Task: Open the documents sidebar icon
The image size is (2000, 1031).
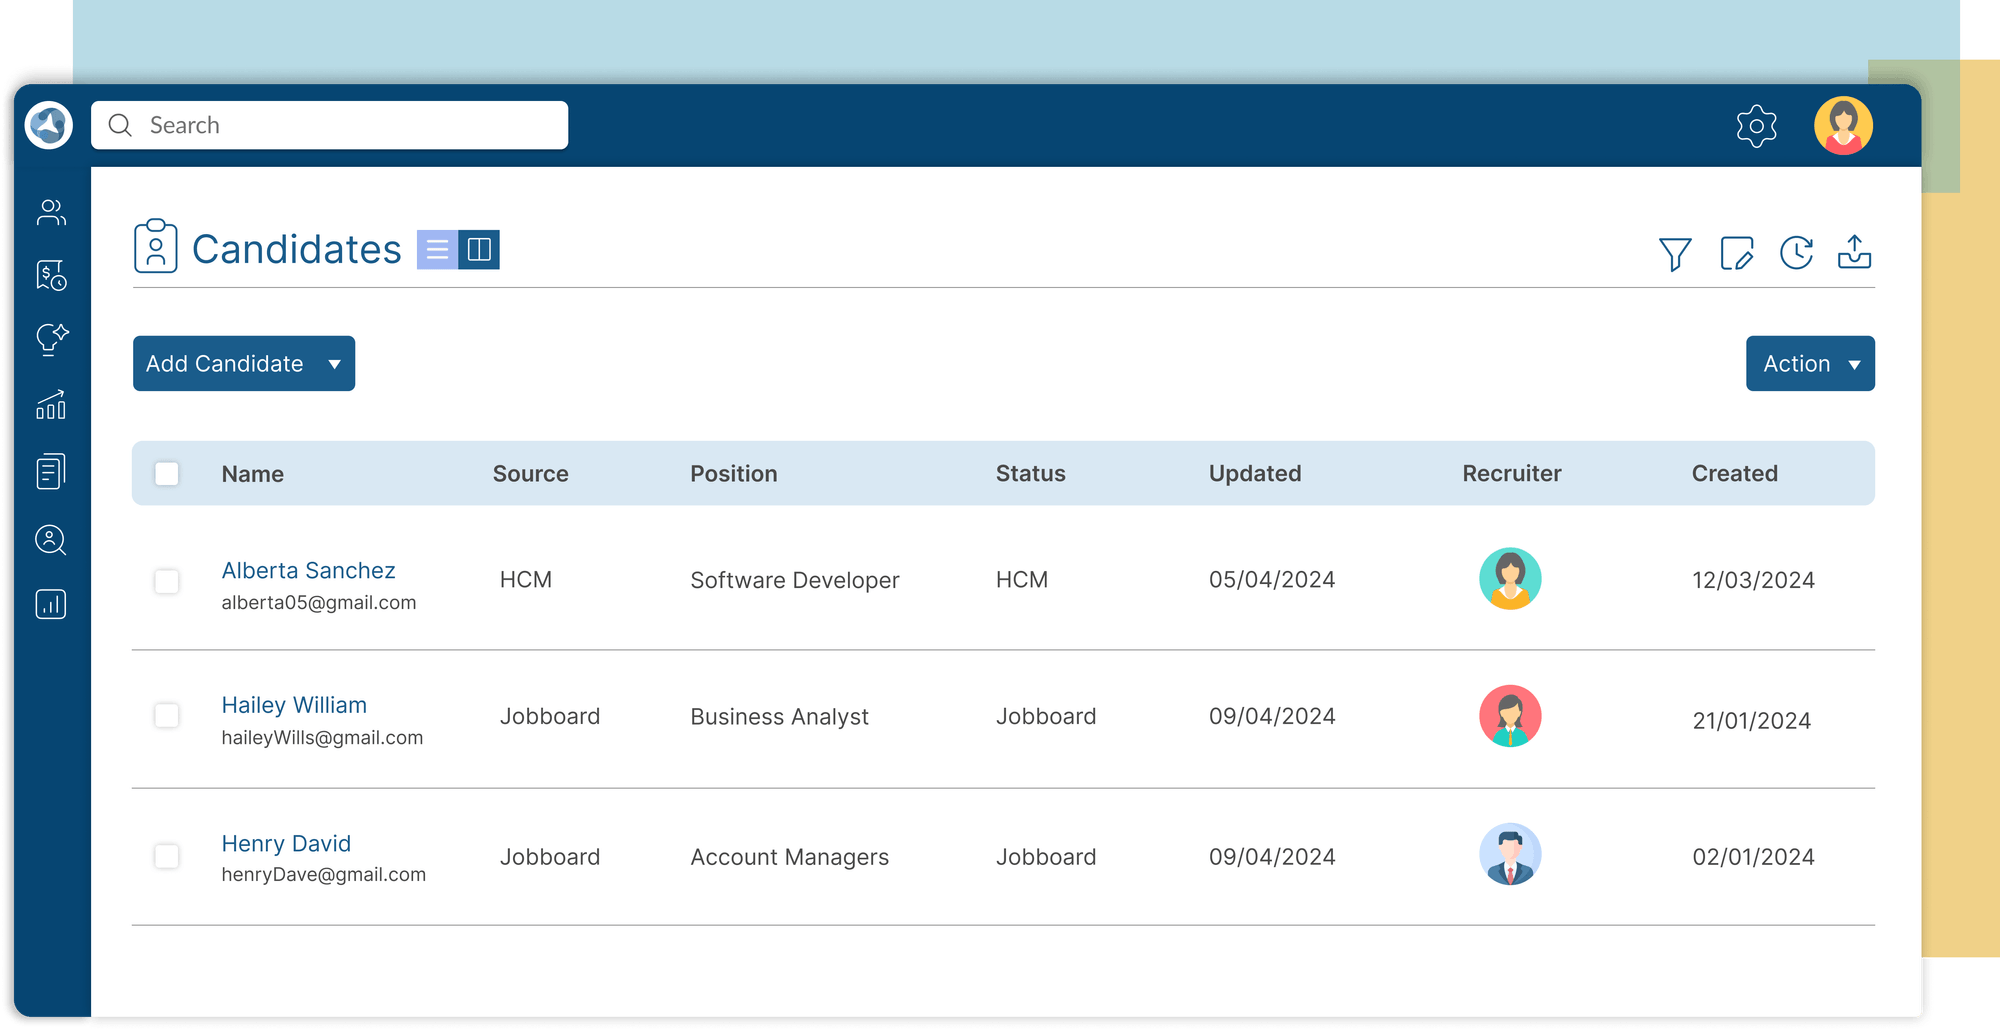Action: point(50,472)
